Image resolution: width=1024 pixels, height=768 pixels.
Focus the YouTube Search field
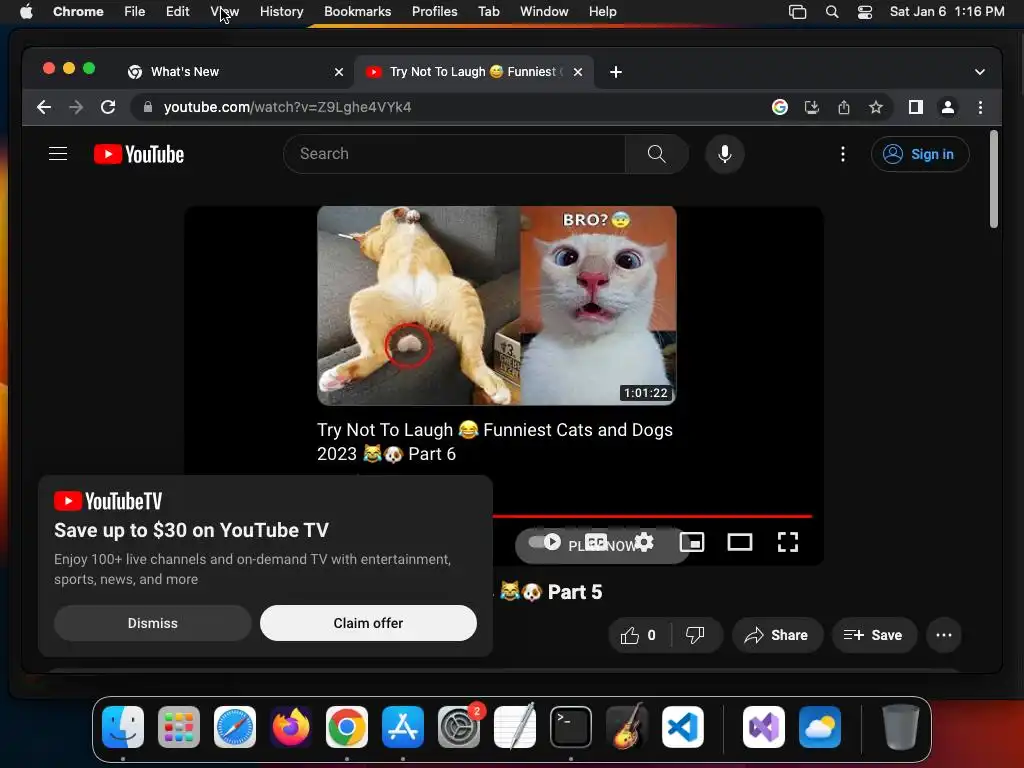pos(455,154)
